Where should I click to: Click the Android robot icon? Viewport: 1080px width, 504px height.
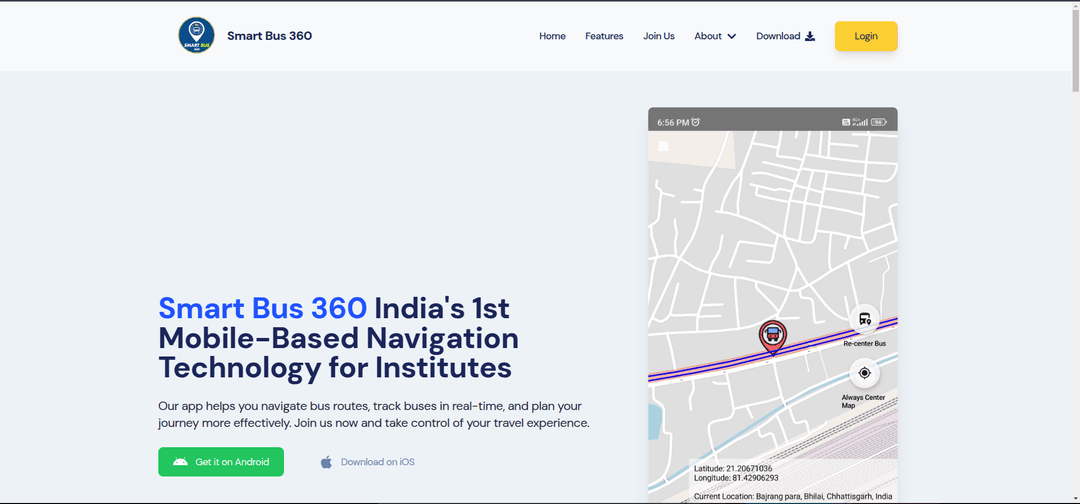pyautogui.click(x=180, y=462)
